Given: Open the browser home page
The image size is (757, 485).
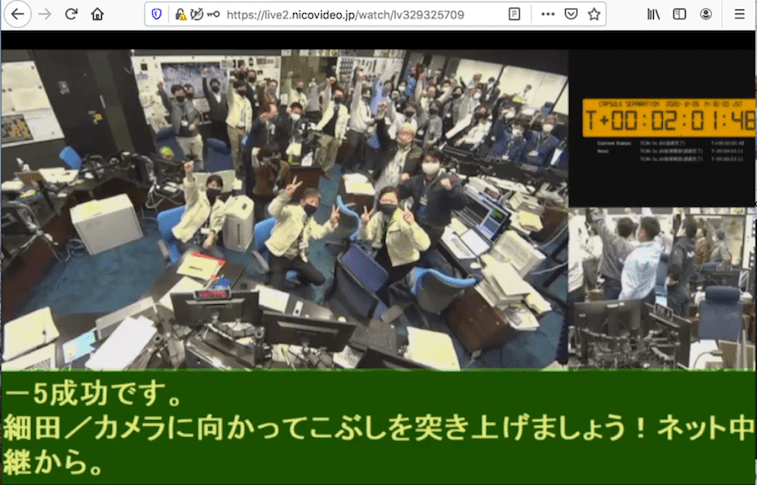Looking at the screenshot, I should 97,14.
